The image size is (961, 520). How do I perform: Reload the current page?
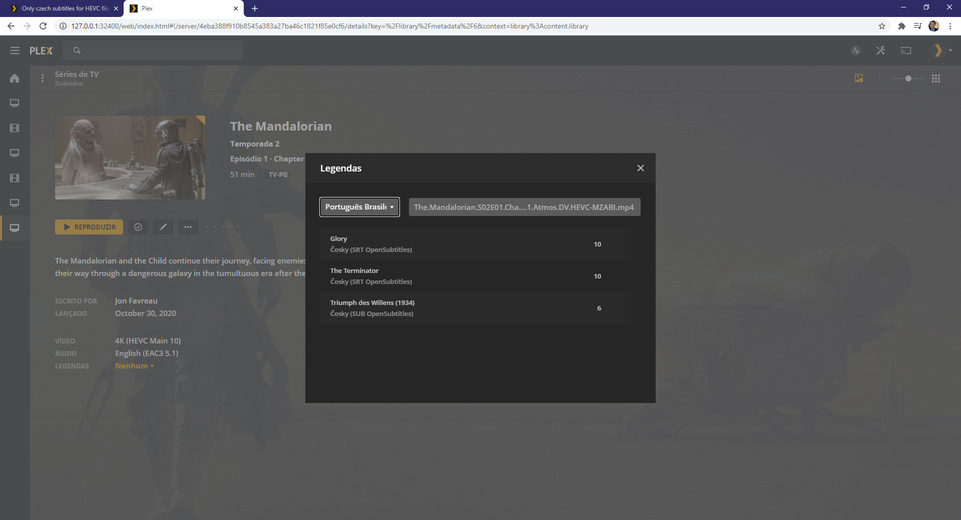[x=43, y=26]
